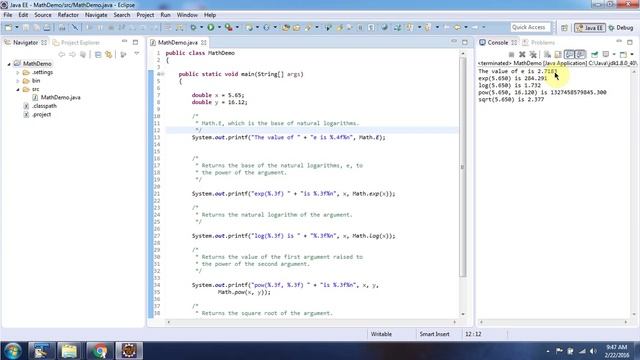Click Remove All Terminated Launches double-X icon
The image size is (640, 360).
coord(533,54)
